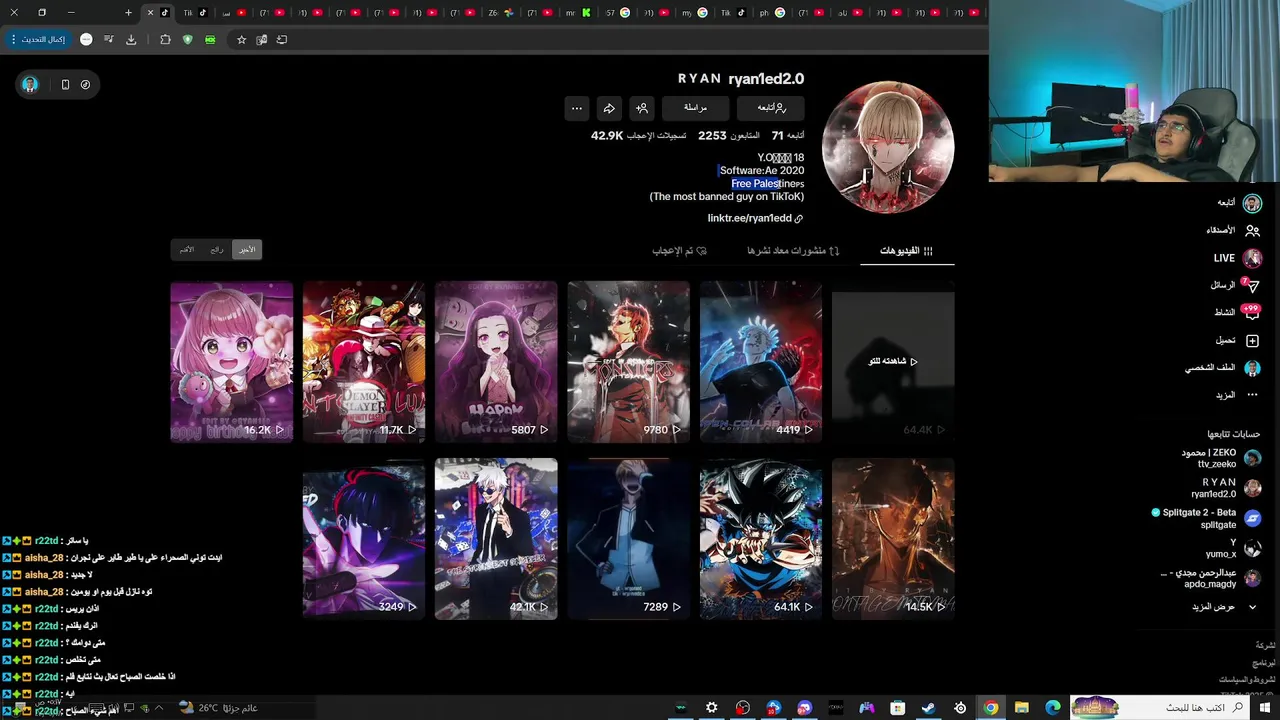Open the Activity notifications with 99+ badge

pos(1237,312)
